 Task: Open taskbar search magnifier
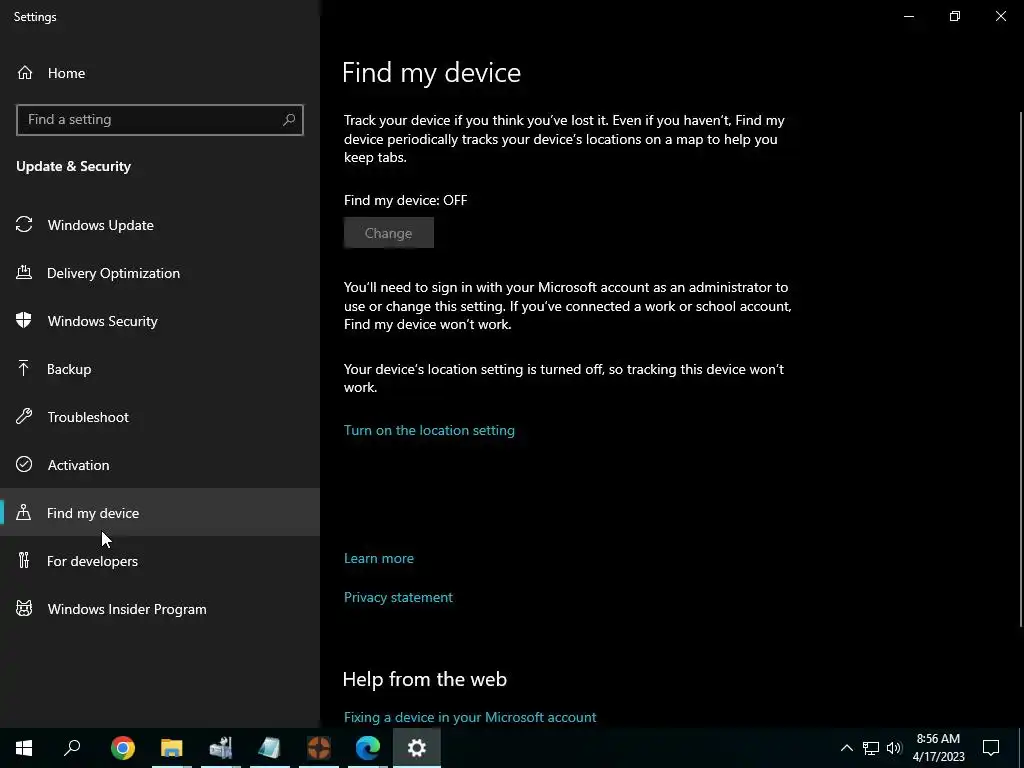[x=72, y=748]
